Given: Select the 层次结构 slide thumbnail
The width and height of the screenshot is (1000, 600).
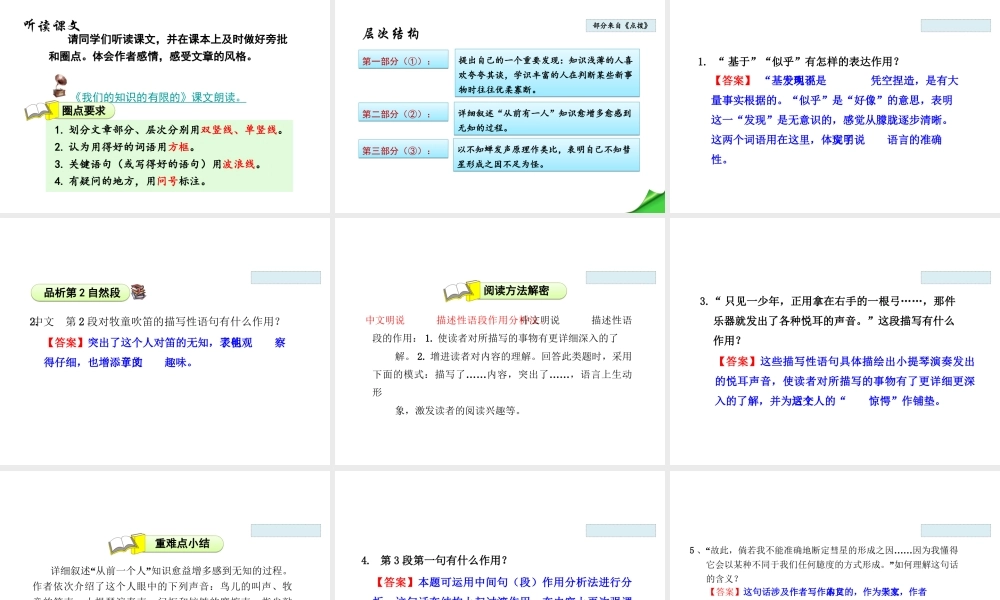Looking at the screenshot, I should [500, 106].
